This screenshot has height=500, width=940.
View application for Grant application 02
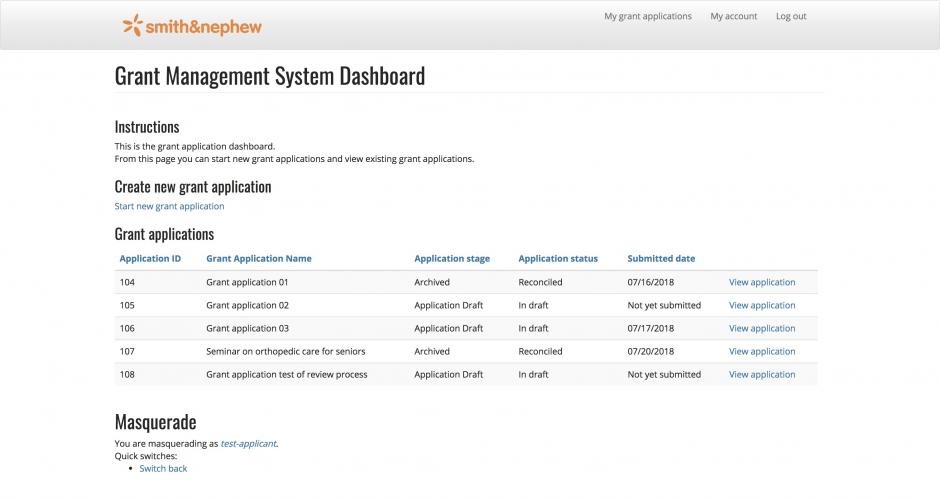coord(761,305)
